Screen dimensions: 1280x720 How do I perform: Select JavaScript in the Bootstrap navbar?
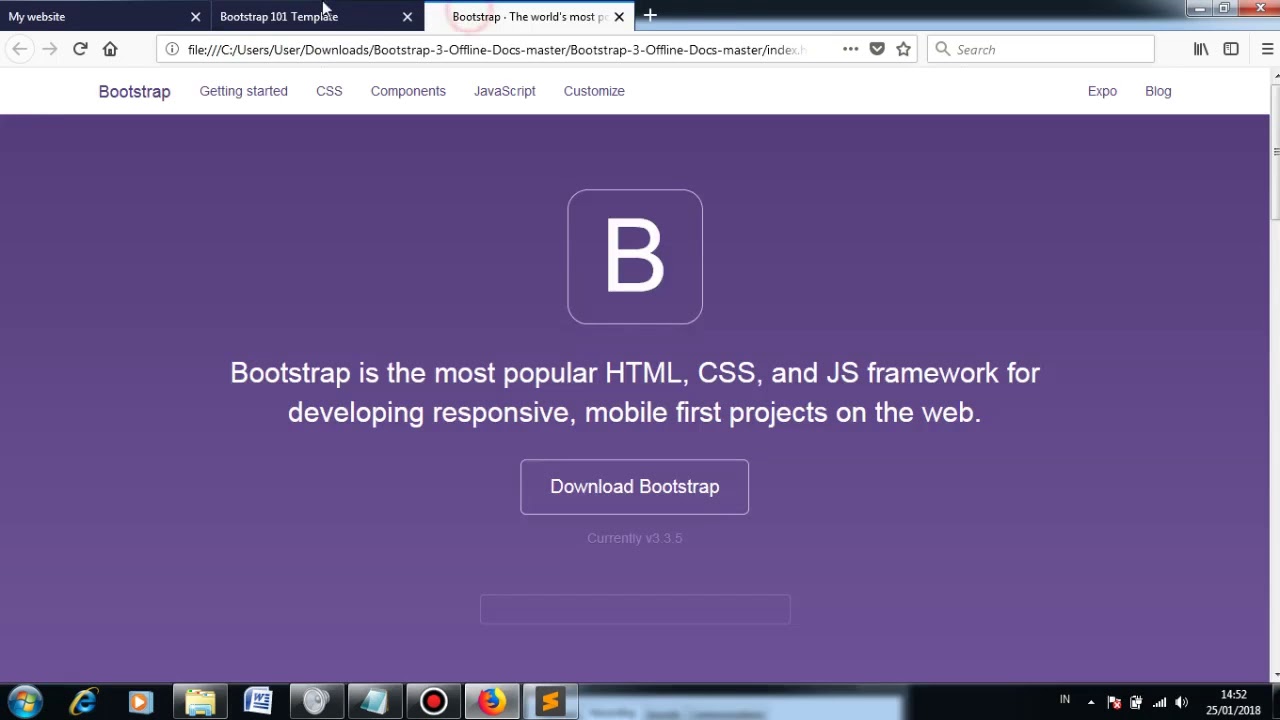coord(504,91)
